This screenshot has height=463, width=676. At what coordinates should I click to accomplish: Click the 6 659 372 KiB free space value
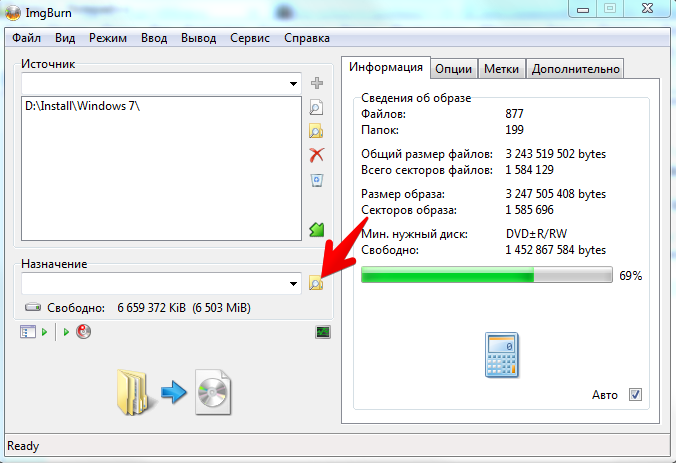(151, 308)
